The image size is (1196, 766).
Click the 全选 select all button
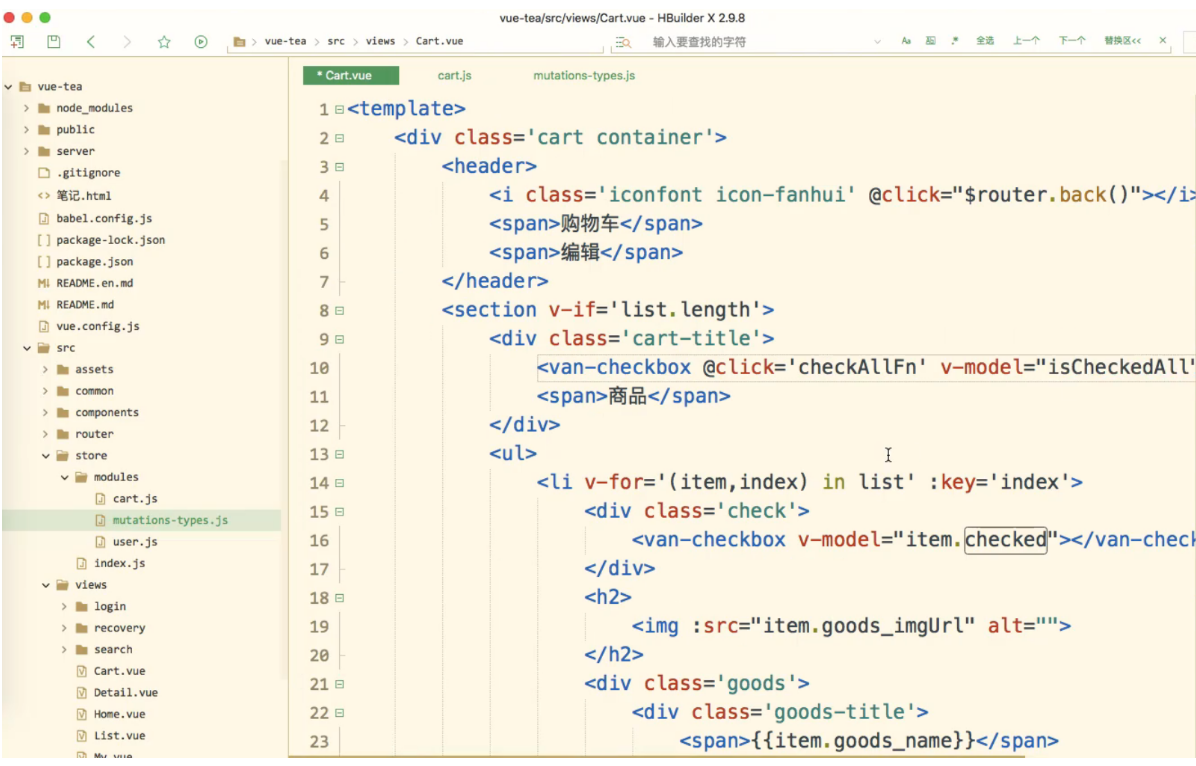pos(985,40)
